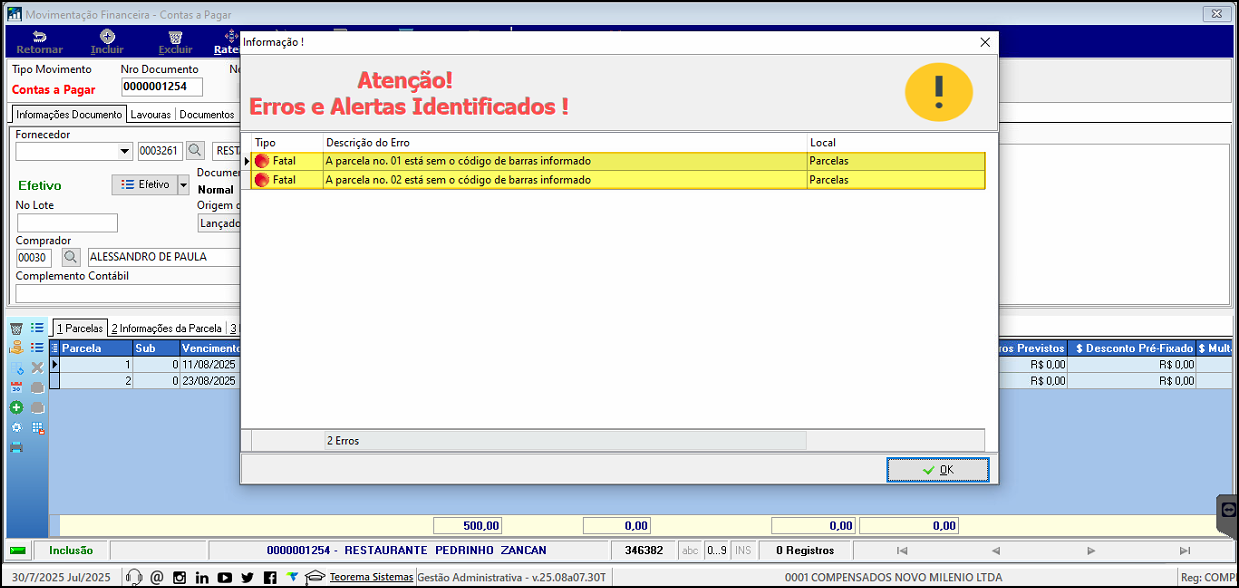This screenshot has width=1239, height=588.
Task: Click the gray X icon in sidebar
Action: (x=38, y=368)
